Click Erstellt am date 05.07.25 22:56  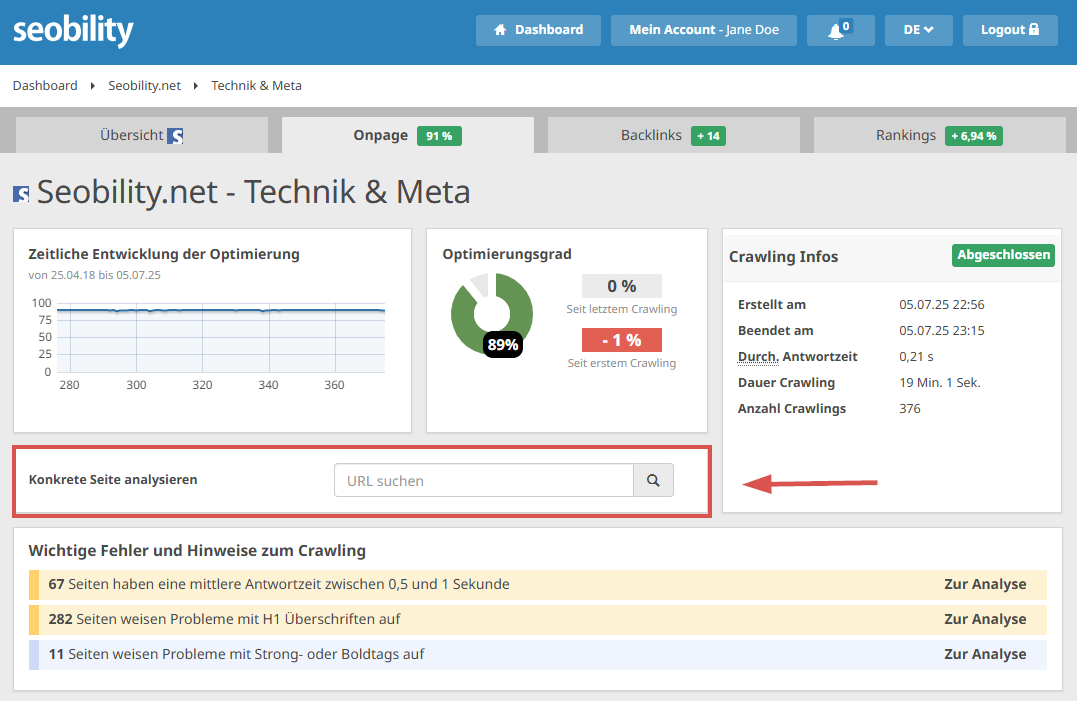(942, 304)
